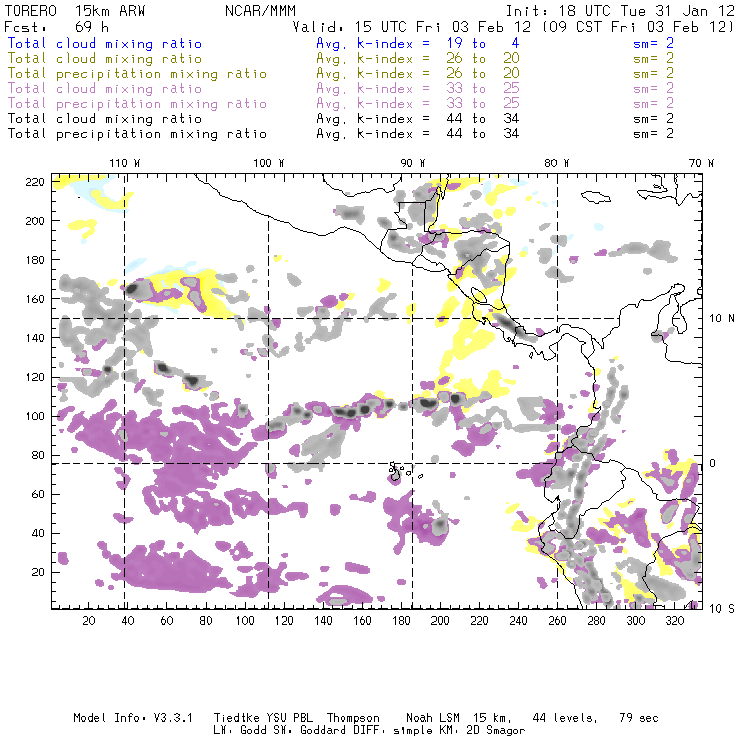Click the '70 W' longitude label
The image size is (740, 740).
point(701,163)
